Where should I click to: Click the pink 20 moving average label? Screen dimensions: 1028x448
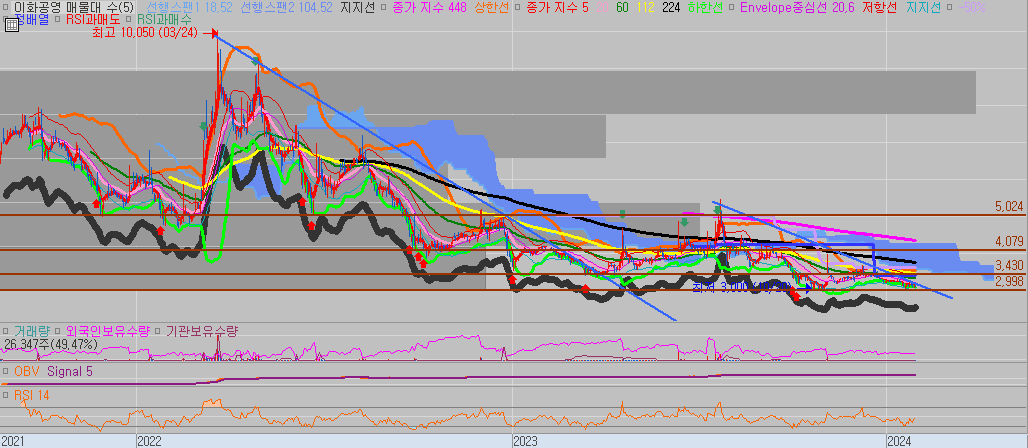click(603, 7)
